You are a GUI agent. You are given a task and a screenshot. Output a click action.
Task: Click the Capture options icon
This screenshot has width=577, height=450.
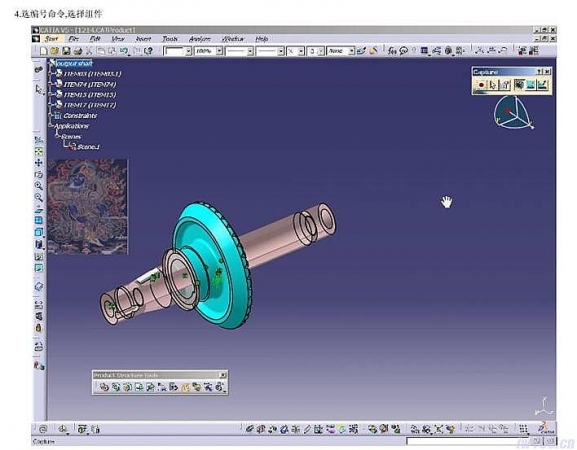(x=505, y=85)
